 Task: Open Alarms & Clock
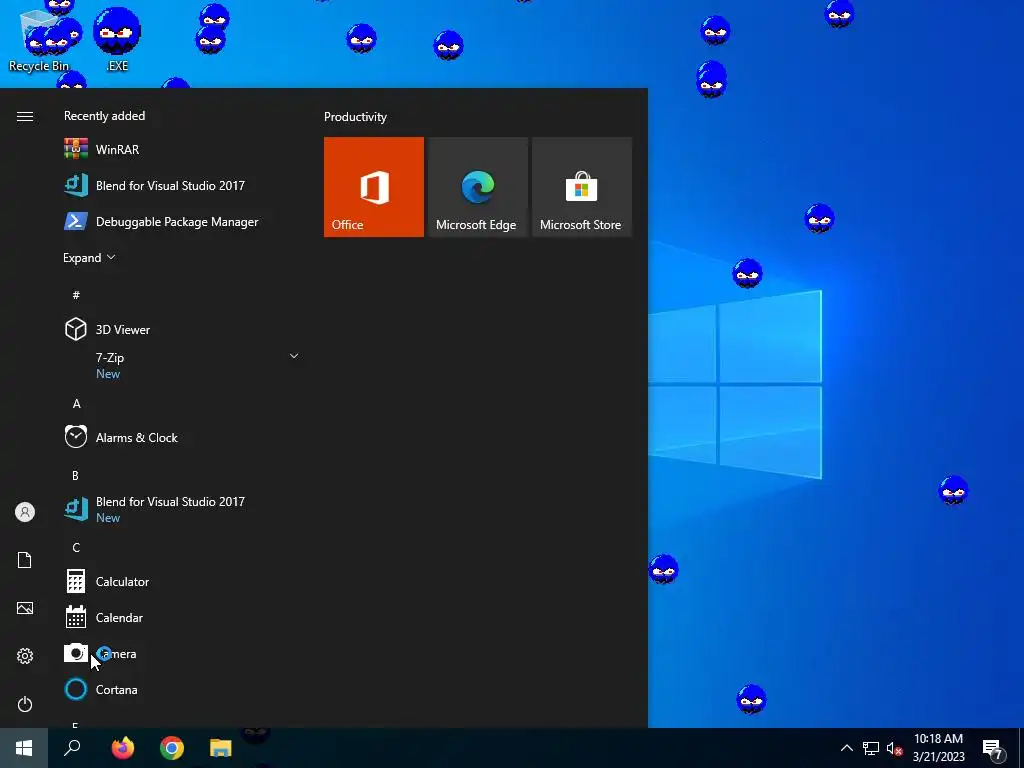pos(181,438)
